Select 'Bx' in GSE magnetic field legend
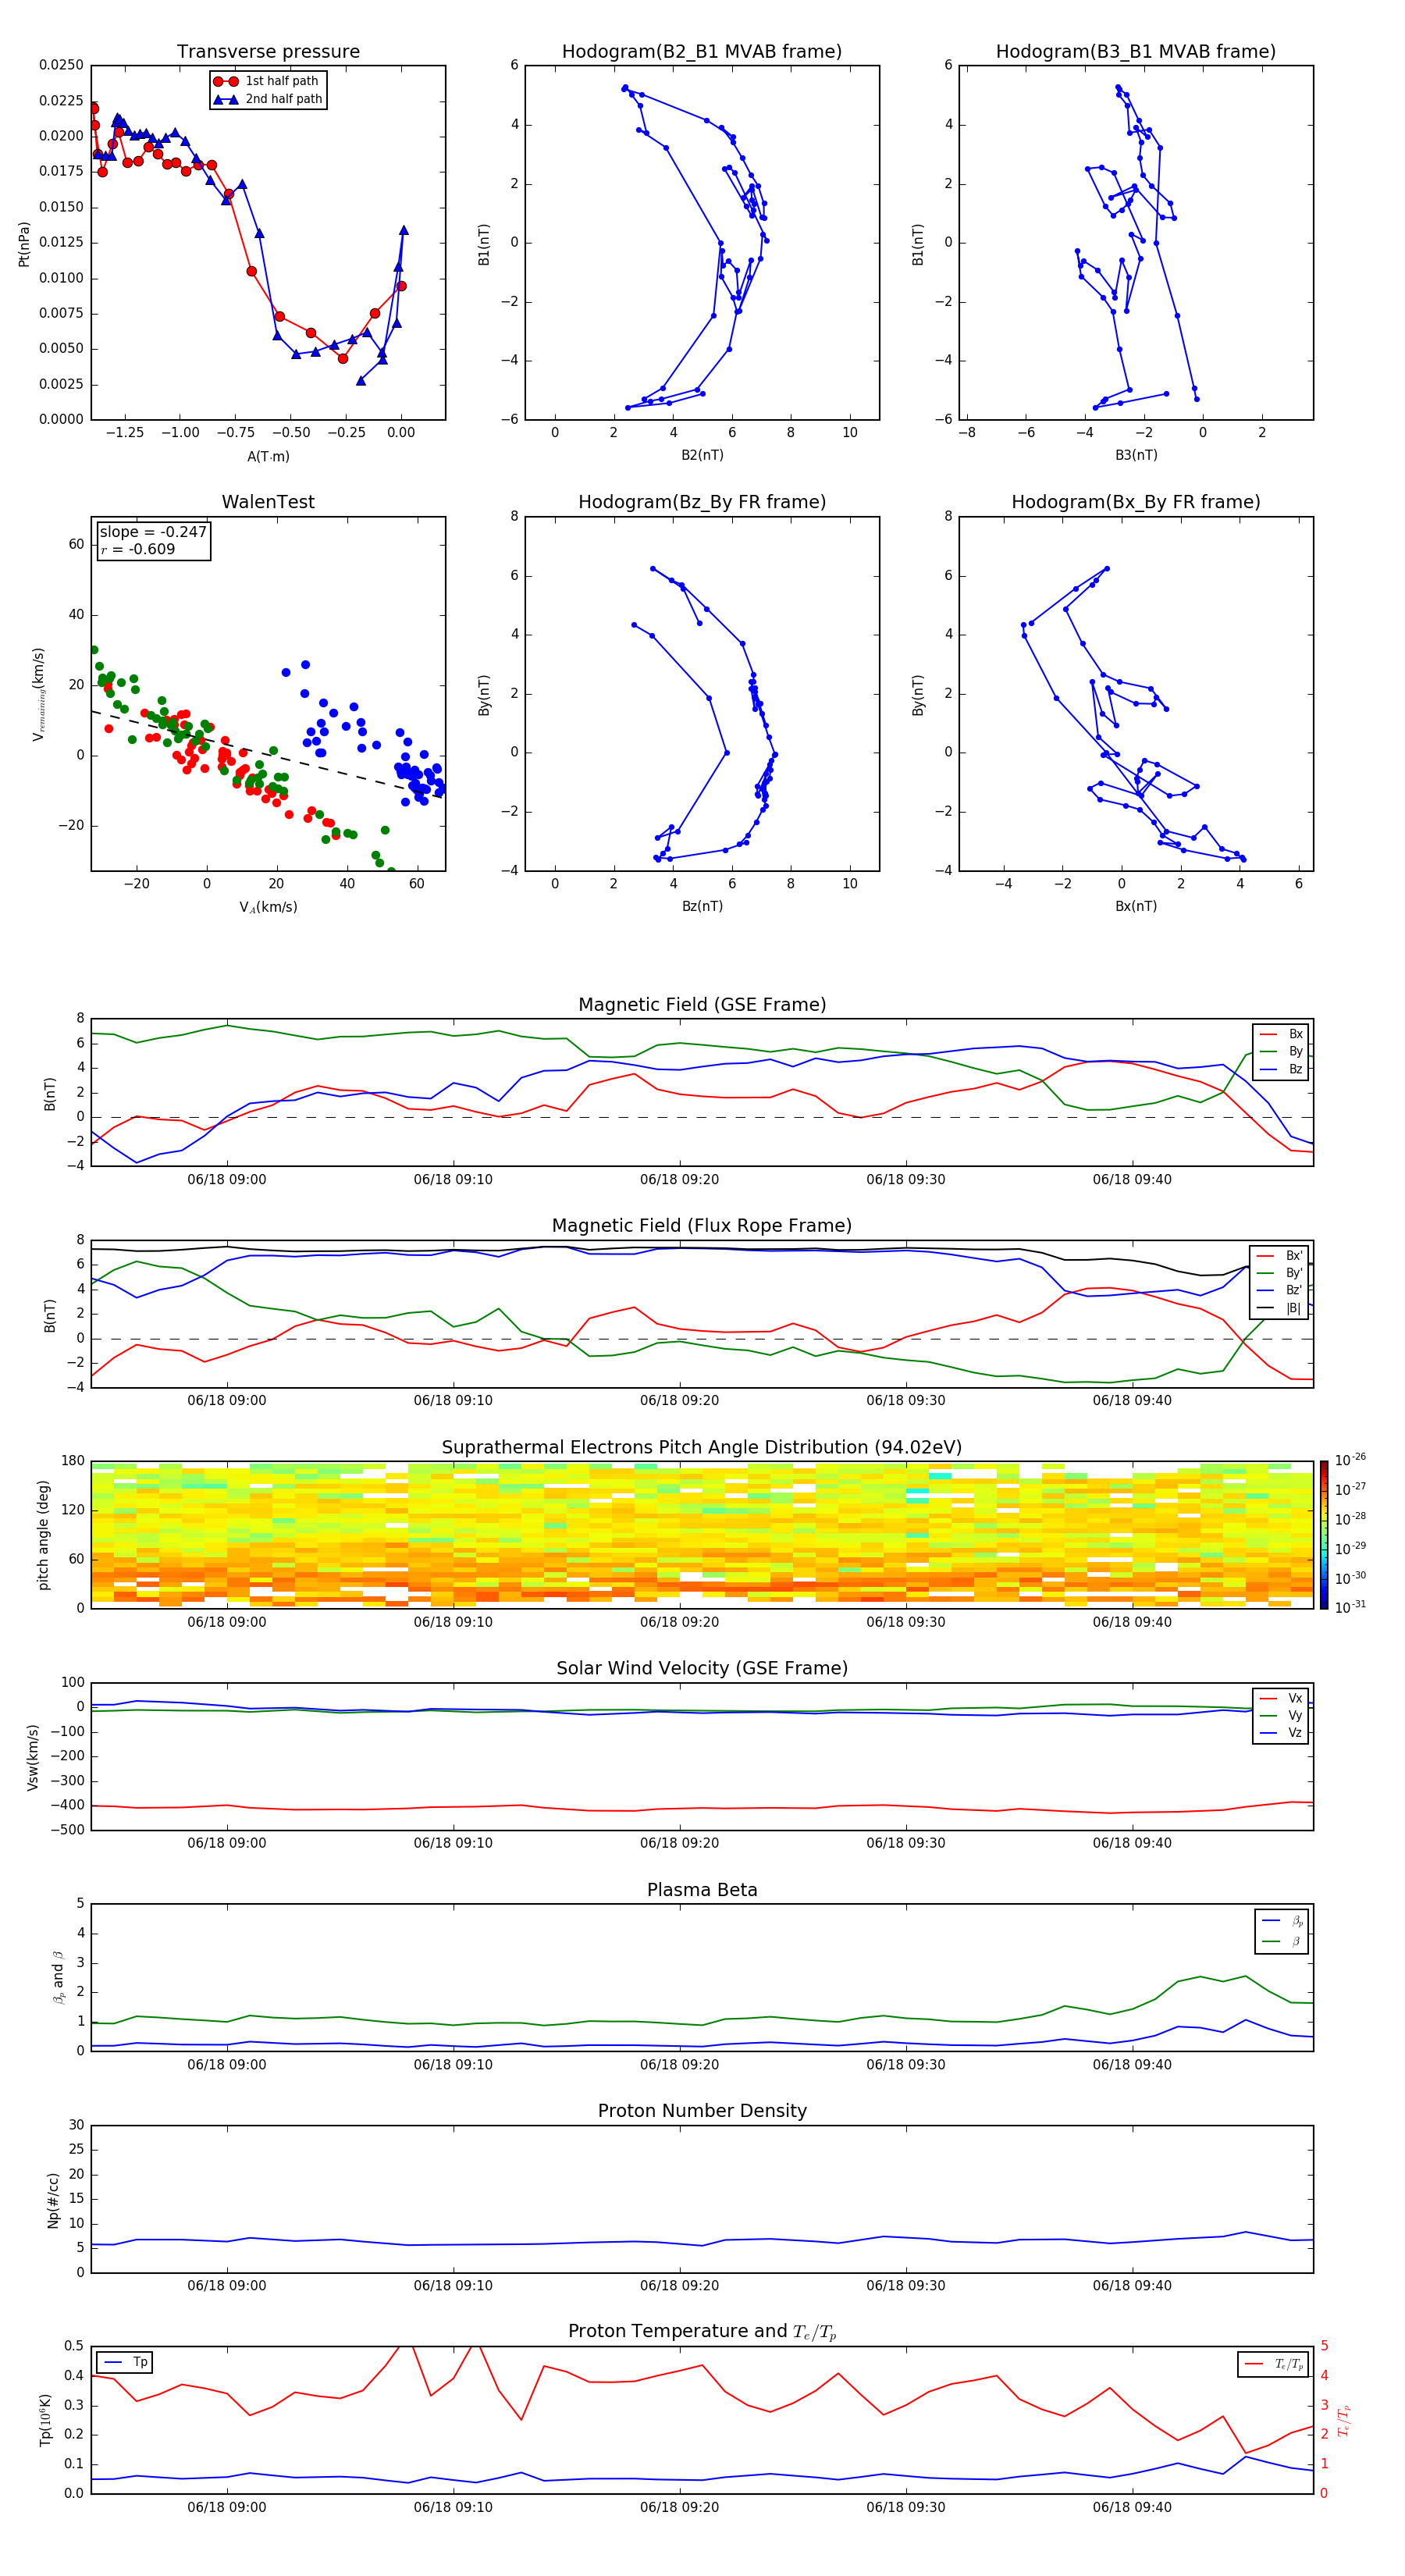The height and width of the screenshot is (2576, 1405). [1282, 1034]
